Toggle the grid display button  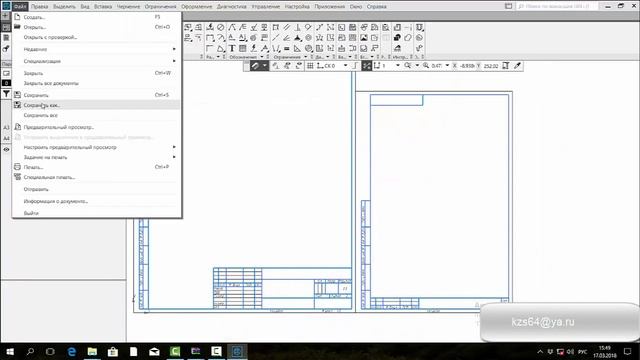(x=310, y=66)
